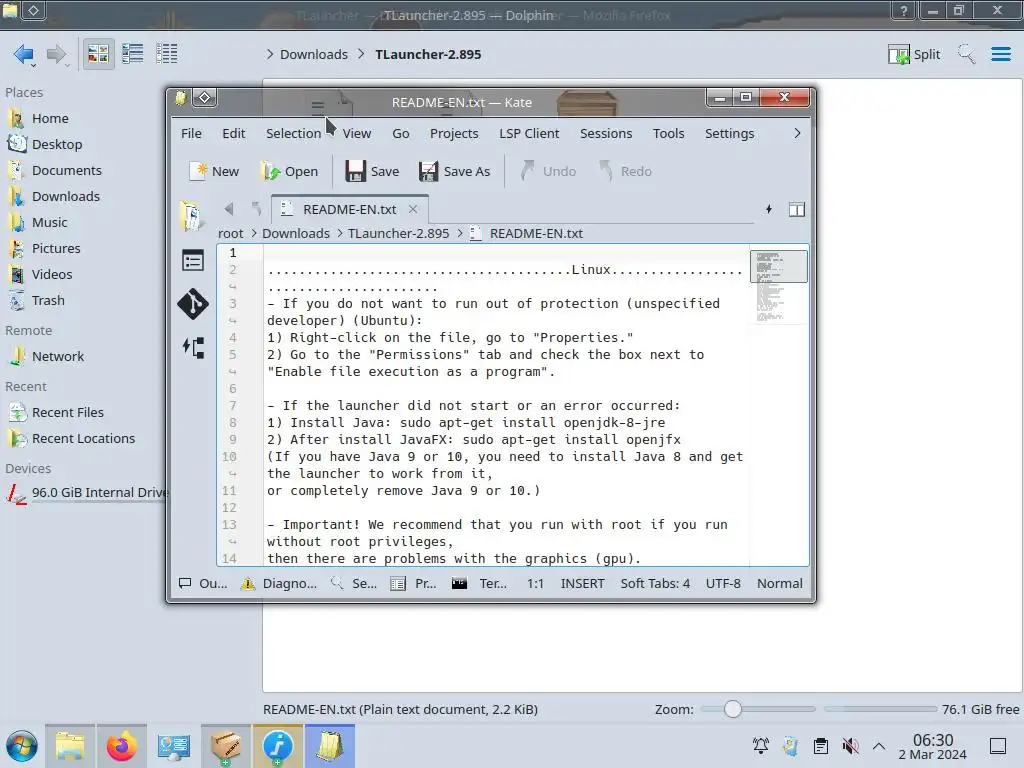Toggle Kate's Output panel

click(203, 583)
